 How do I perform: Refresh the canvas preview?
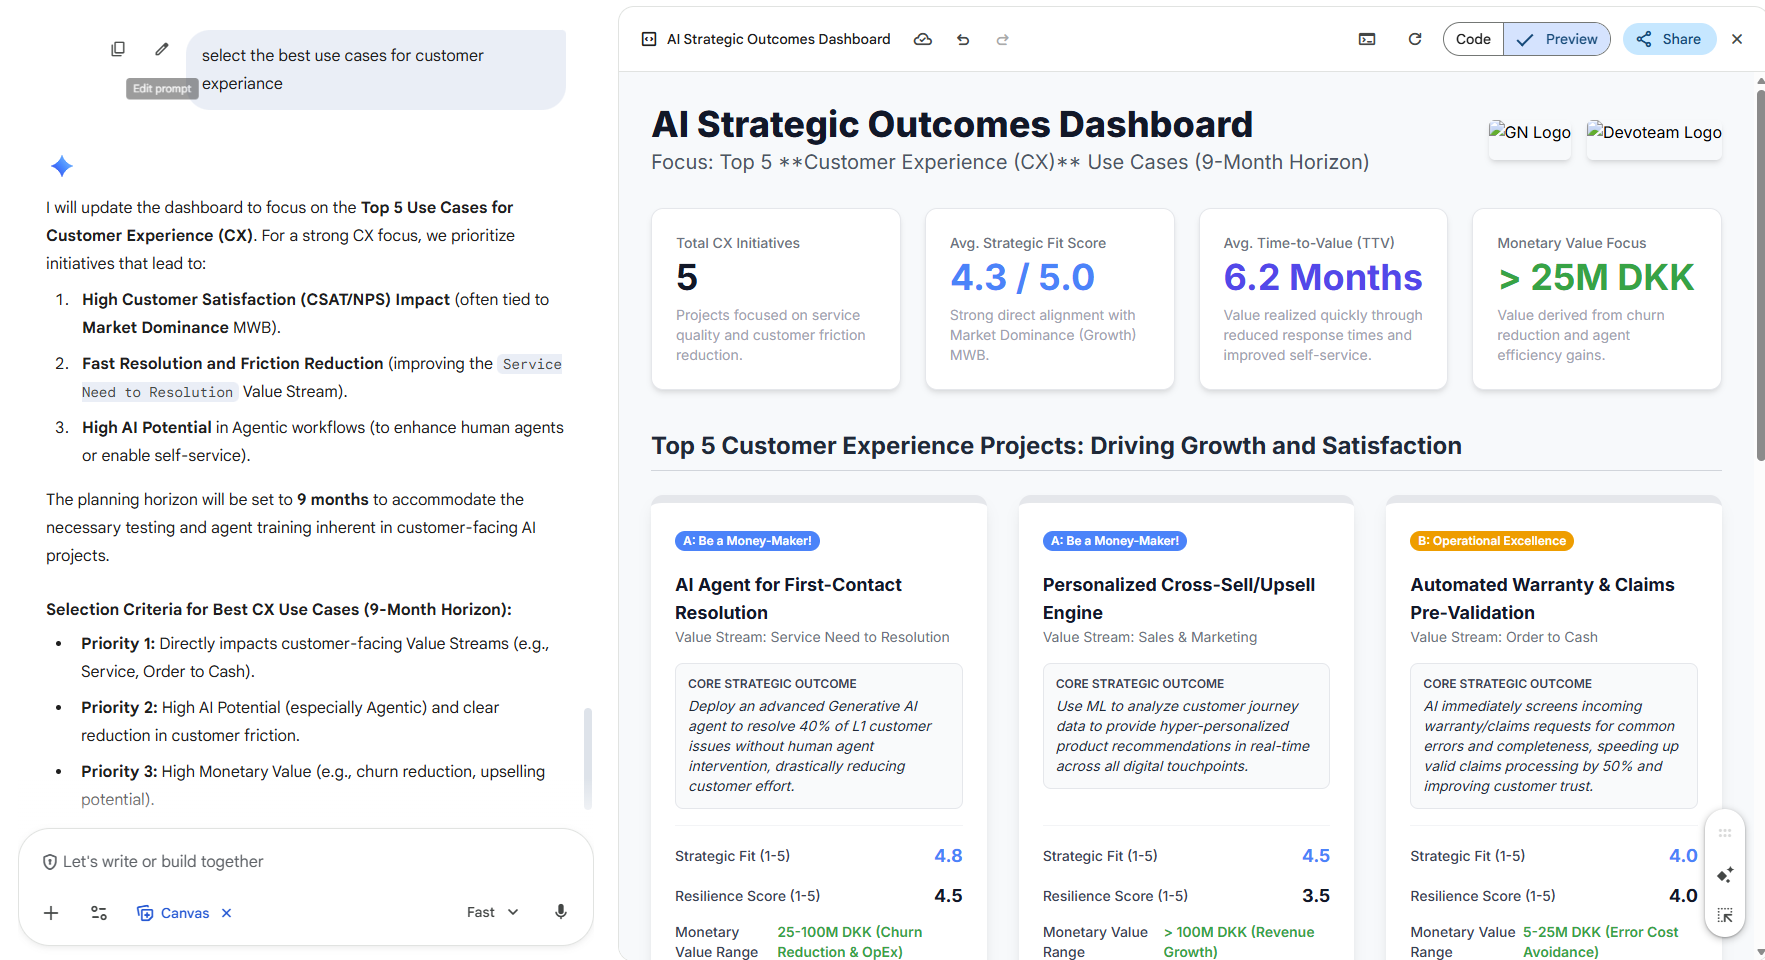[1415, 39]
